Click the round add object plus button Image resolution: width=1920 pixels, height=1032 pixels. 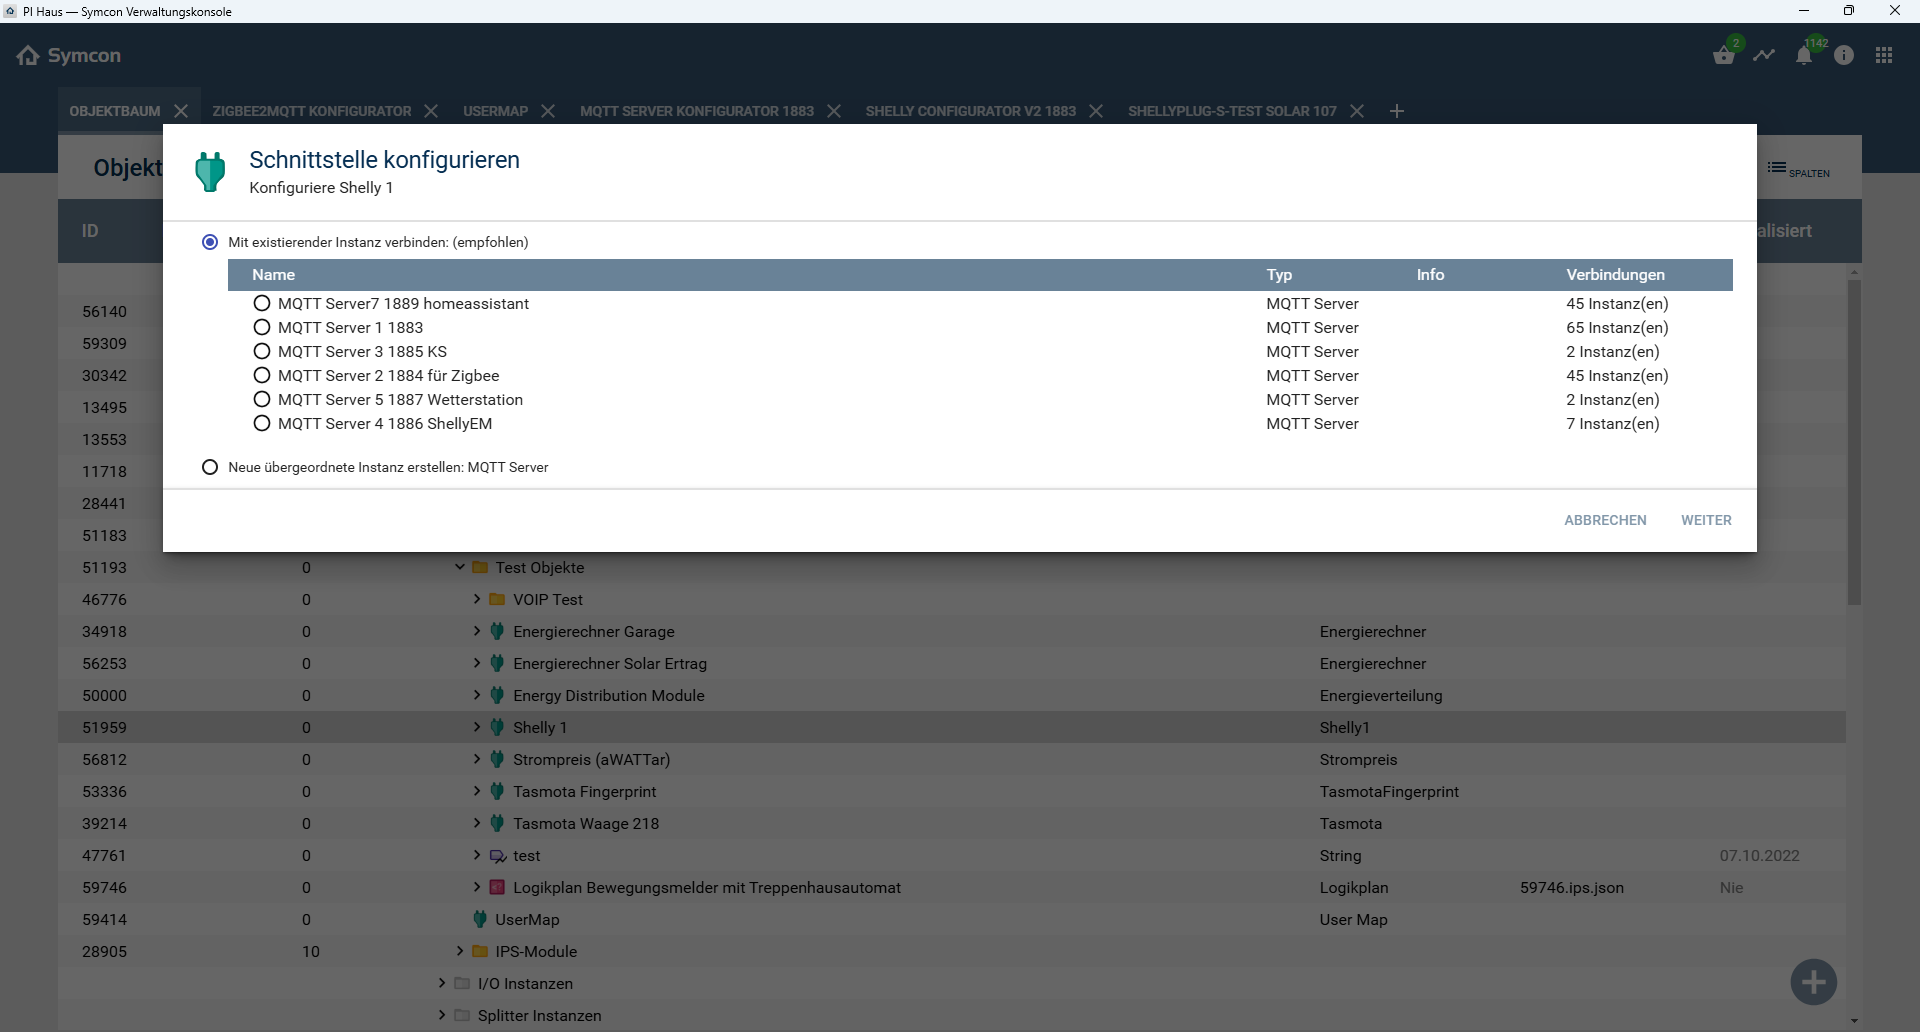(x=1813, y=982)
